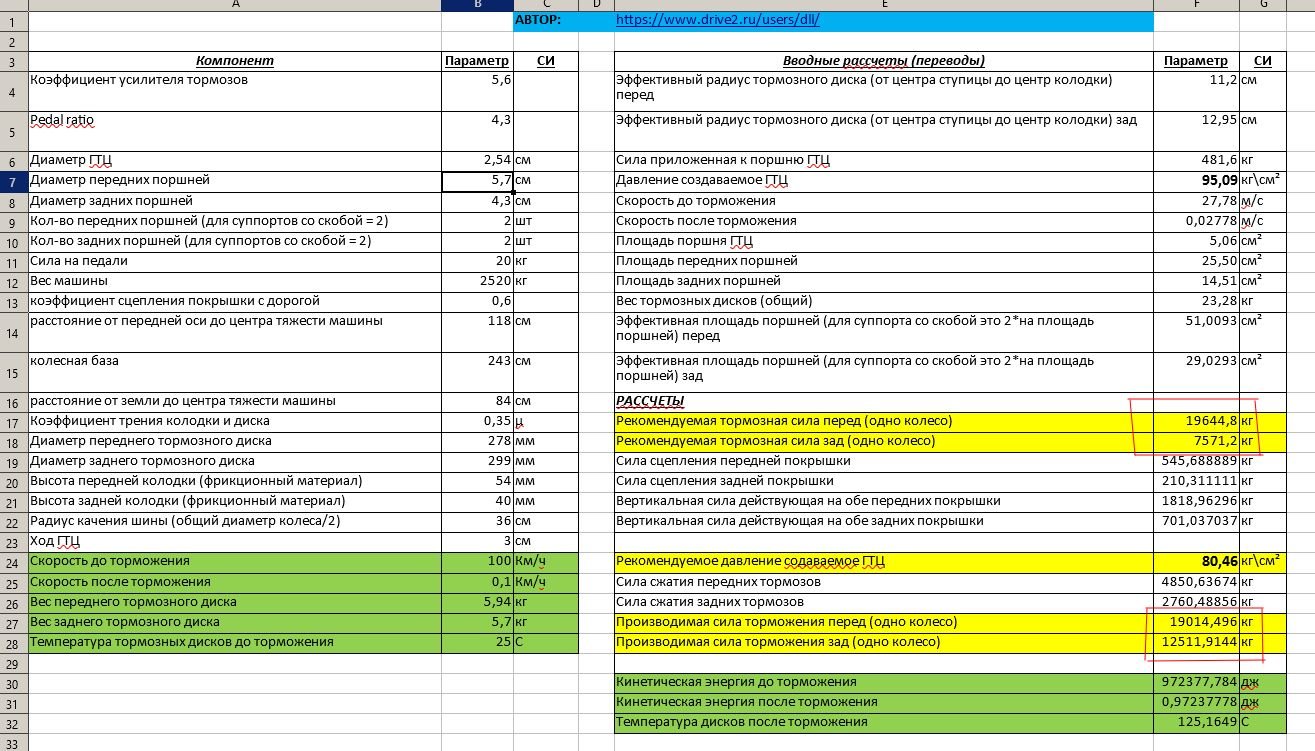Click the speed value 27,78 м/с
The width and height of the screenshot is (1315, 751).
pos(1196,201)
